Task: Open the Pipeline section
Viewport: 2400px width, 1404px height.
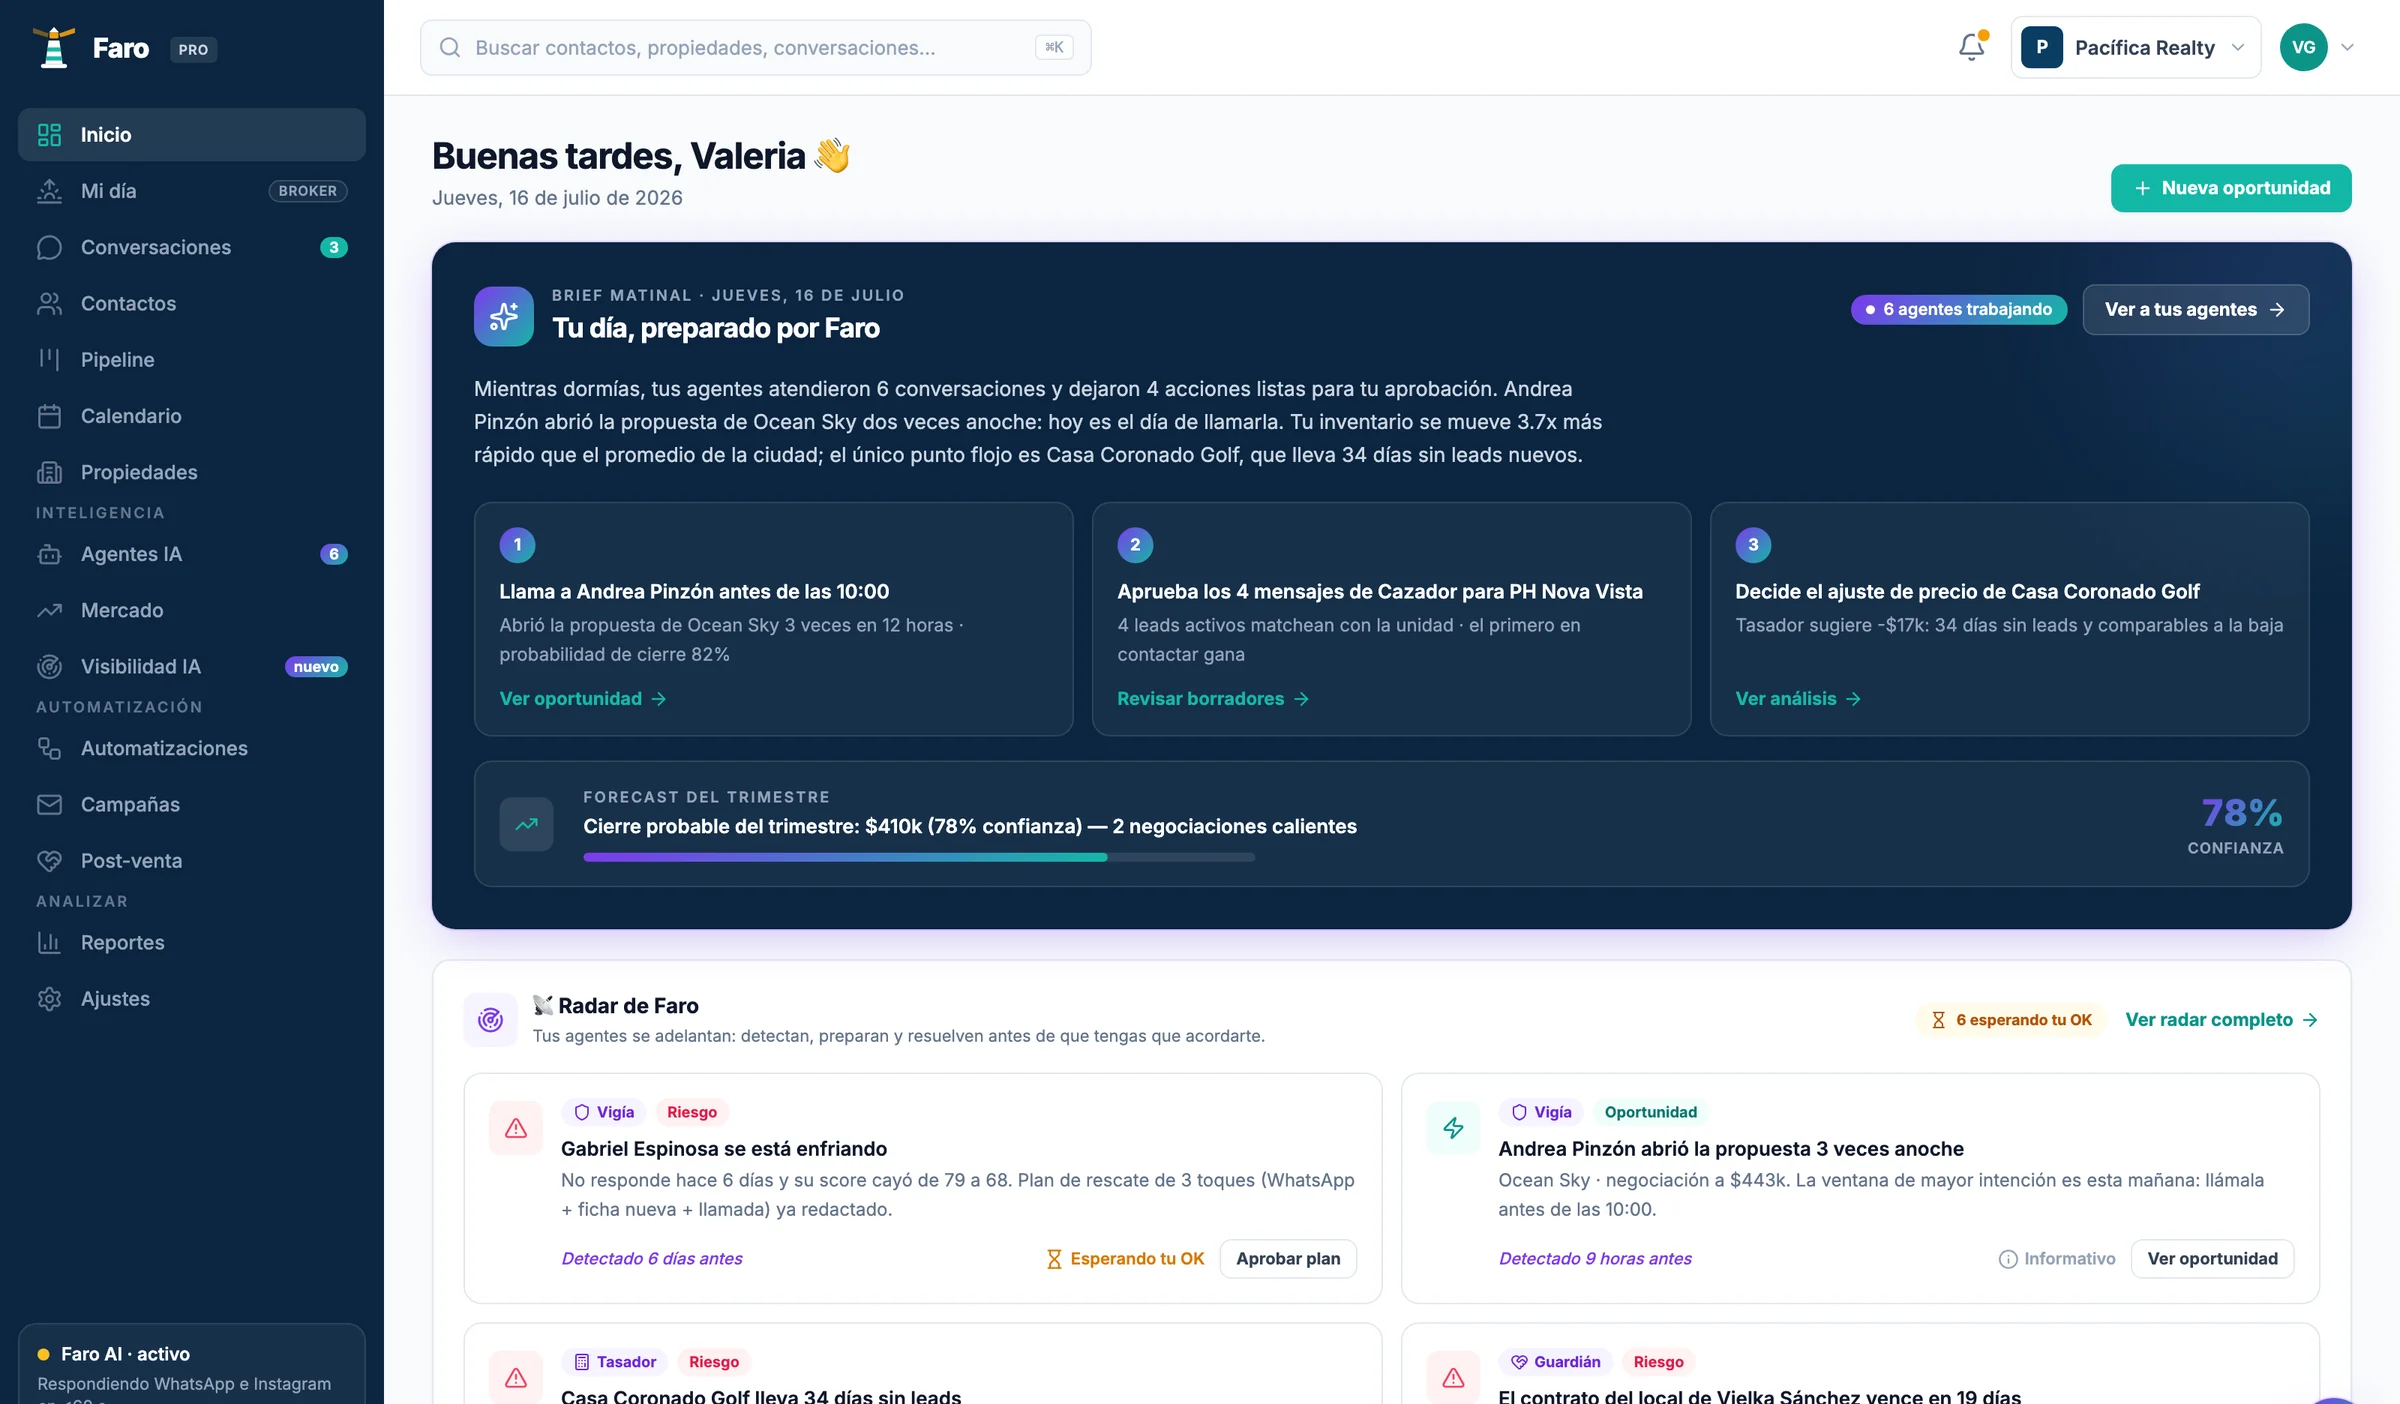Action: (x=192, y=359)
